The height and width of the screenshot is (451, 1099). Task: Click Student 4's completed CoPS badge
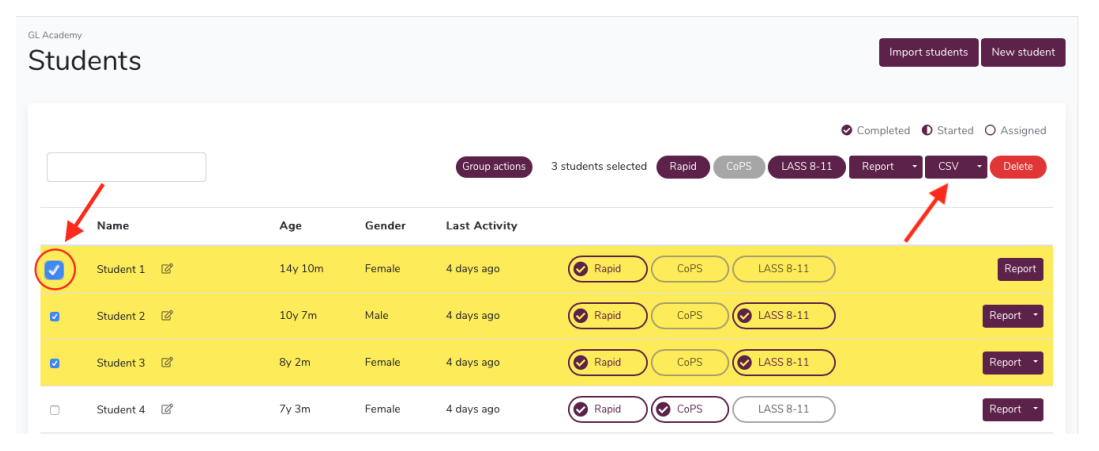click(689, 409)
